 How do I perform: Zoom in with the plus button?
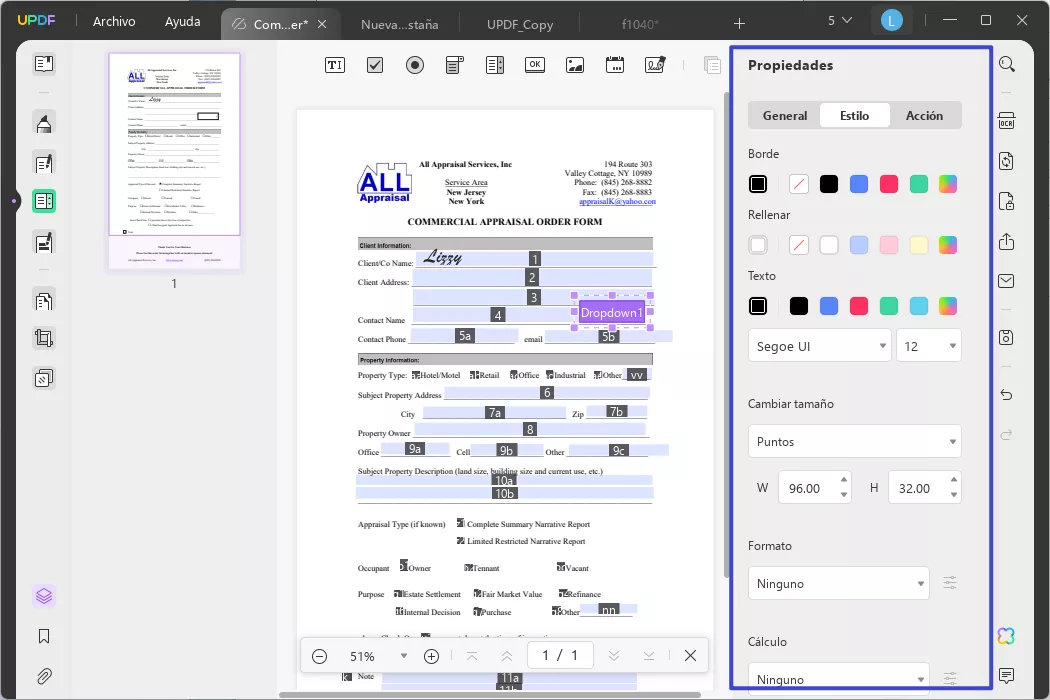pos(431,656)
